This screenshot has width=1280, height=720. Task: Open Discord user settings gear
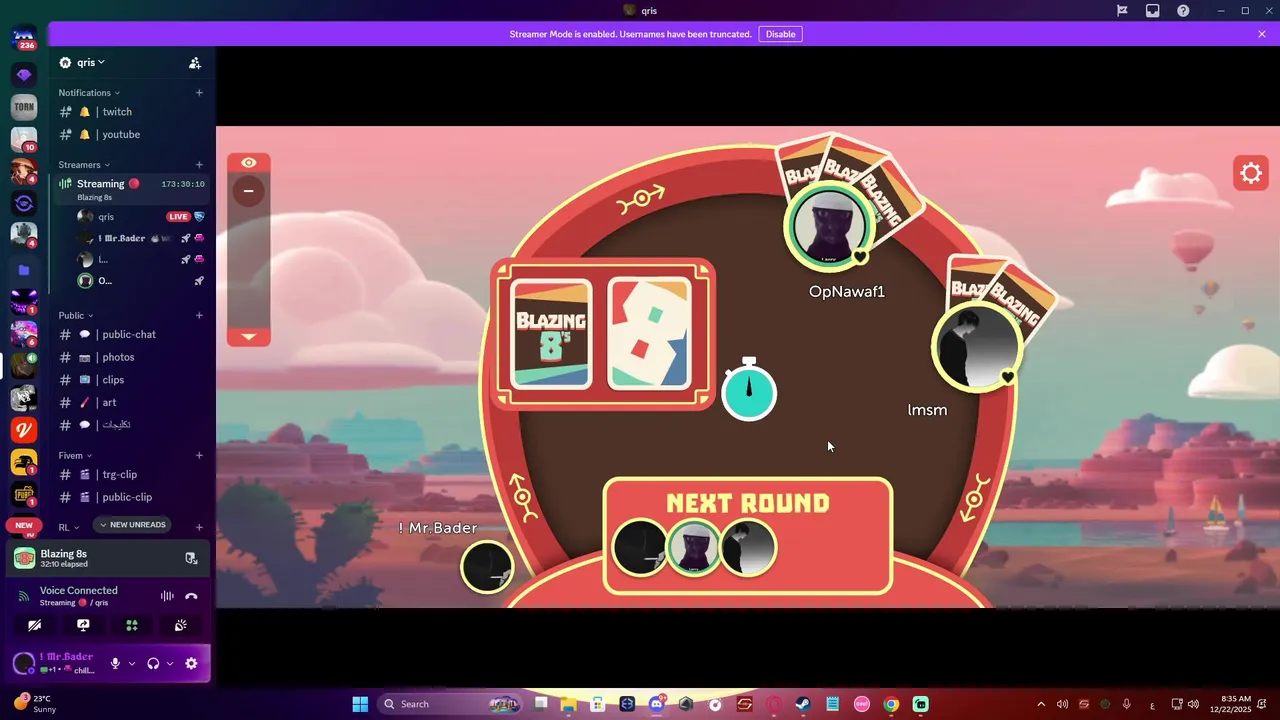tap(191, 663)
